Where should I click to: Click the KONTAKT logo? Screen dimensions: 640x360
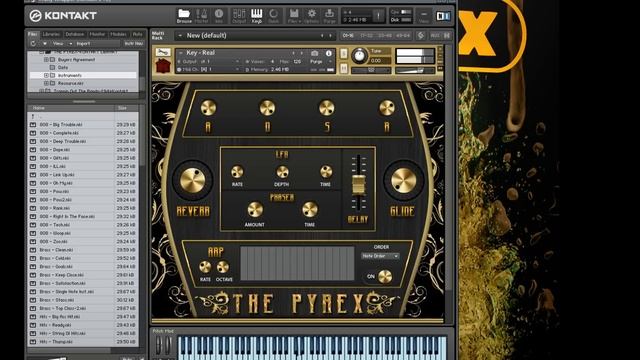[63, 16]
